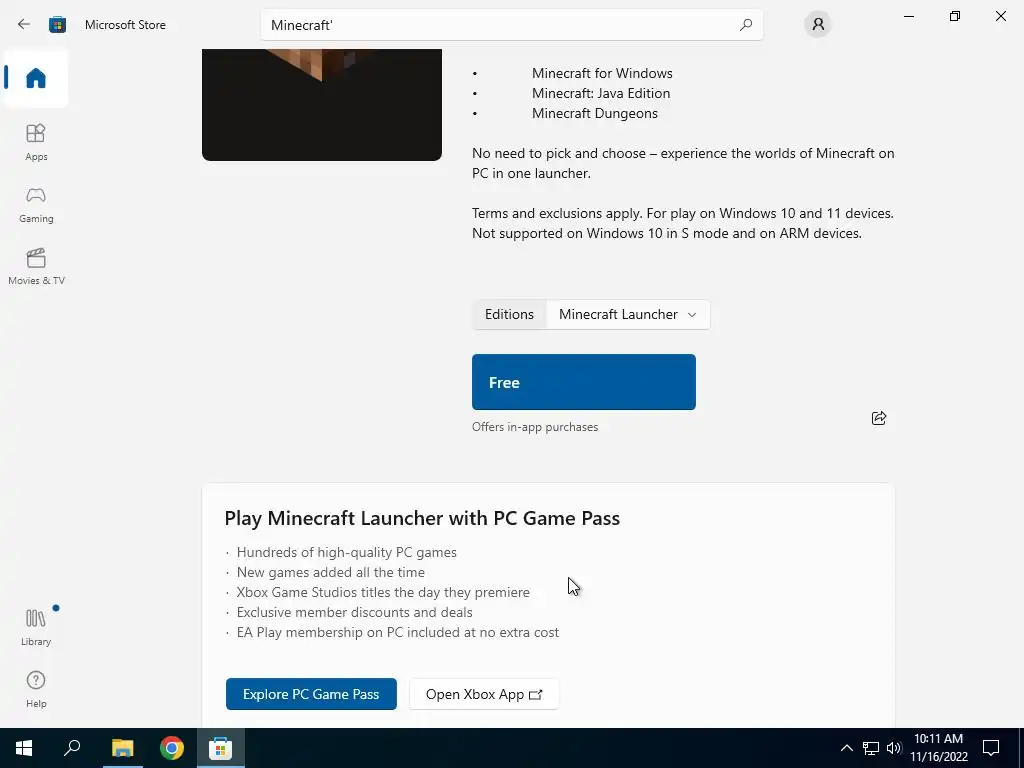Click the blue Free button
Screen dimensions: 1024x768
click(x=584, y=382)
